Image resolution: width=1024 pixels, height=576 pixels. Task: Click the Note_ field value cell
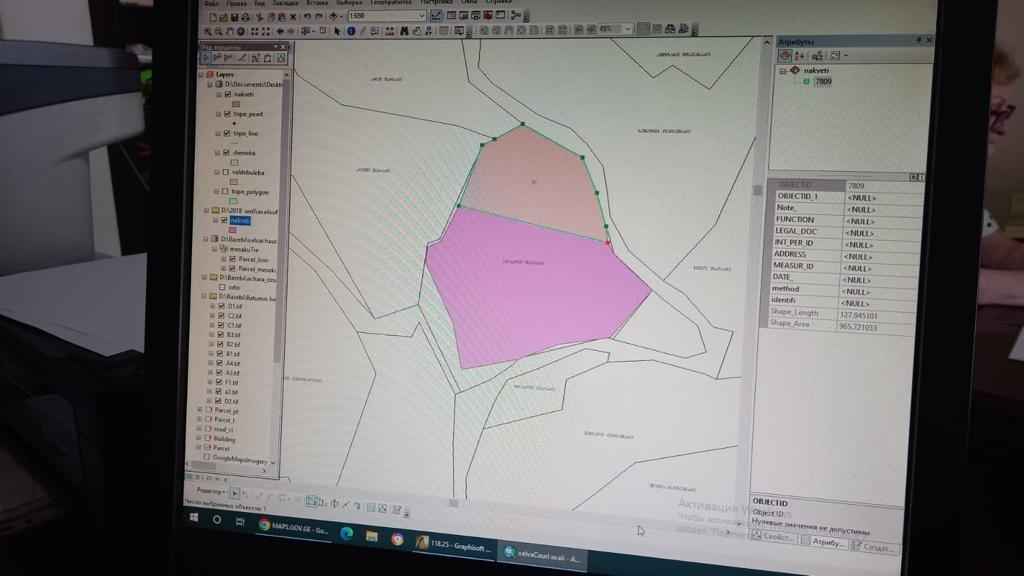tap(884, 210)
